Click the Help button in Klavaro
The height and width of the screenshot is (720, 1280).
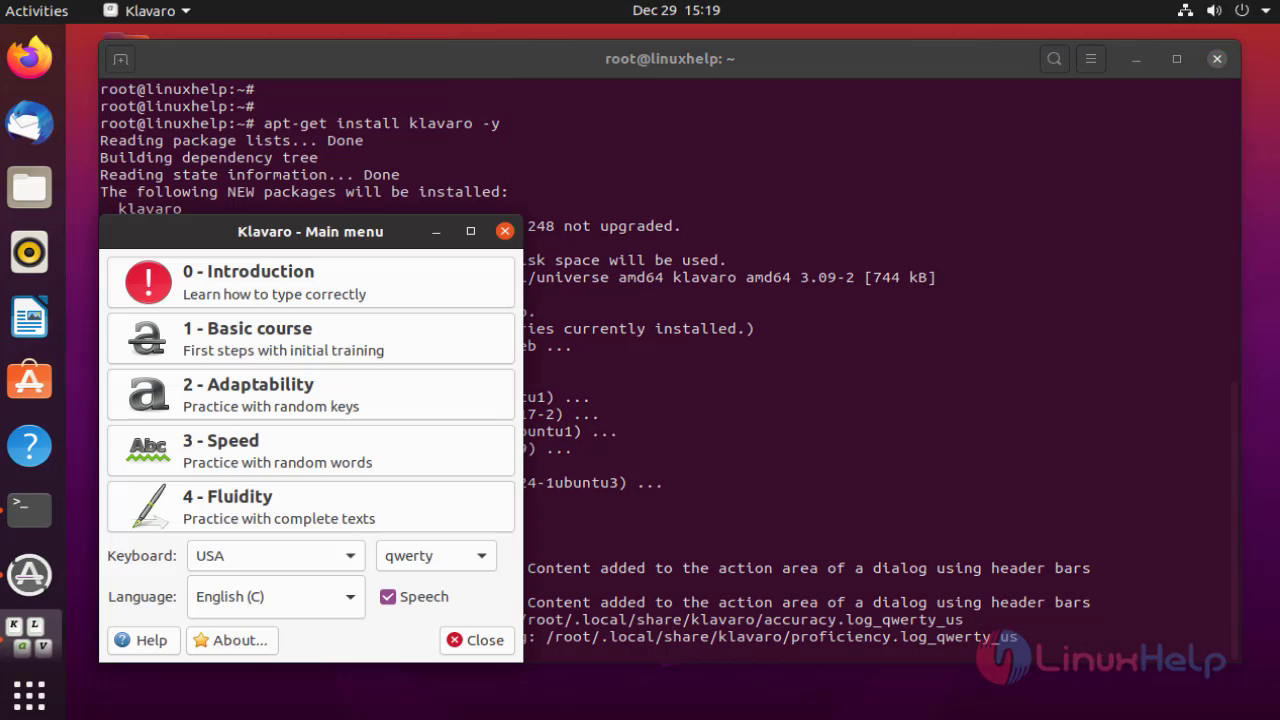pos(144,640)
